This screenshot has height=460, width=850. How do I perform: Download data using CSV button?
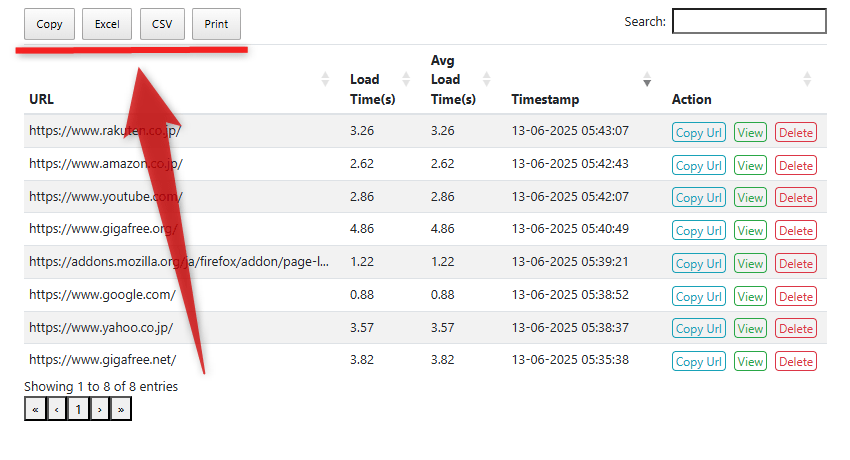coord(162,24)
